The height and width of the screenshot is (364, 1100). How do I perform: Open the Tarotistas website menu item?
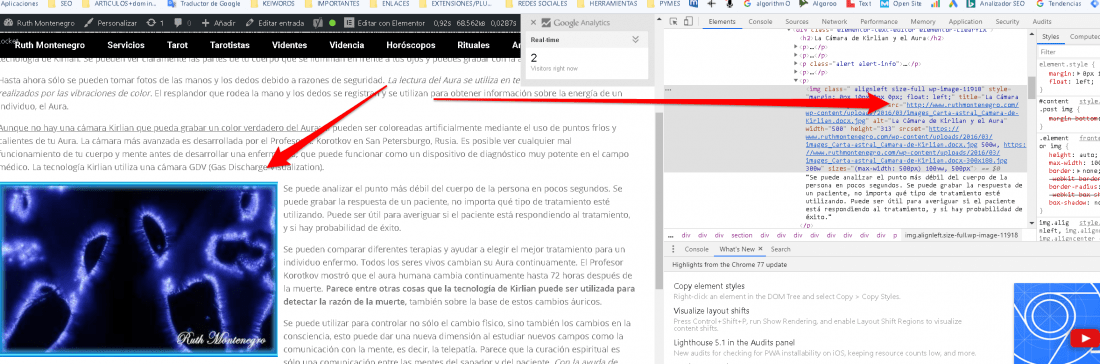(x=228, y=45)
